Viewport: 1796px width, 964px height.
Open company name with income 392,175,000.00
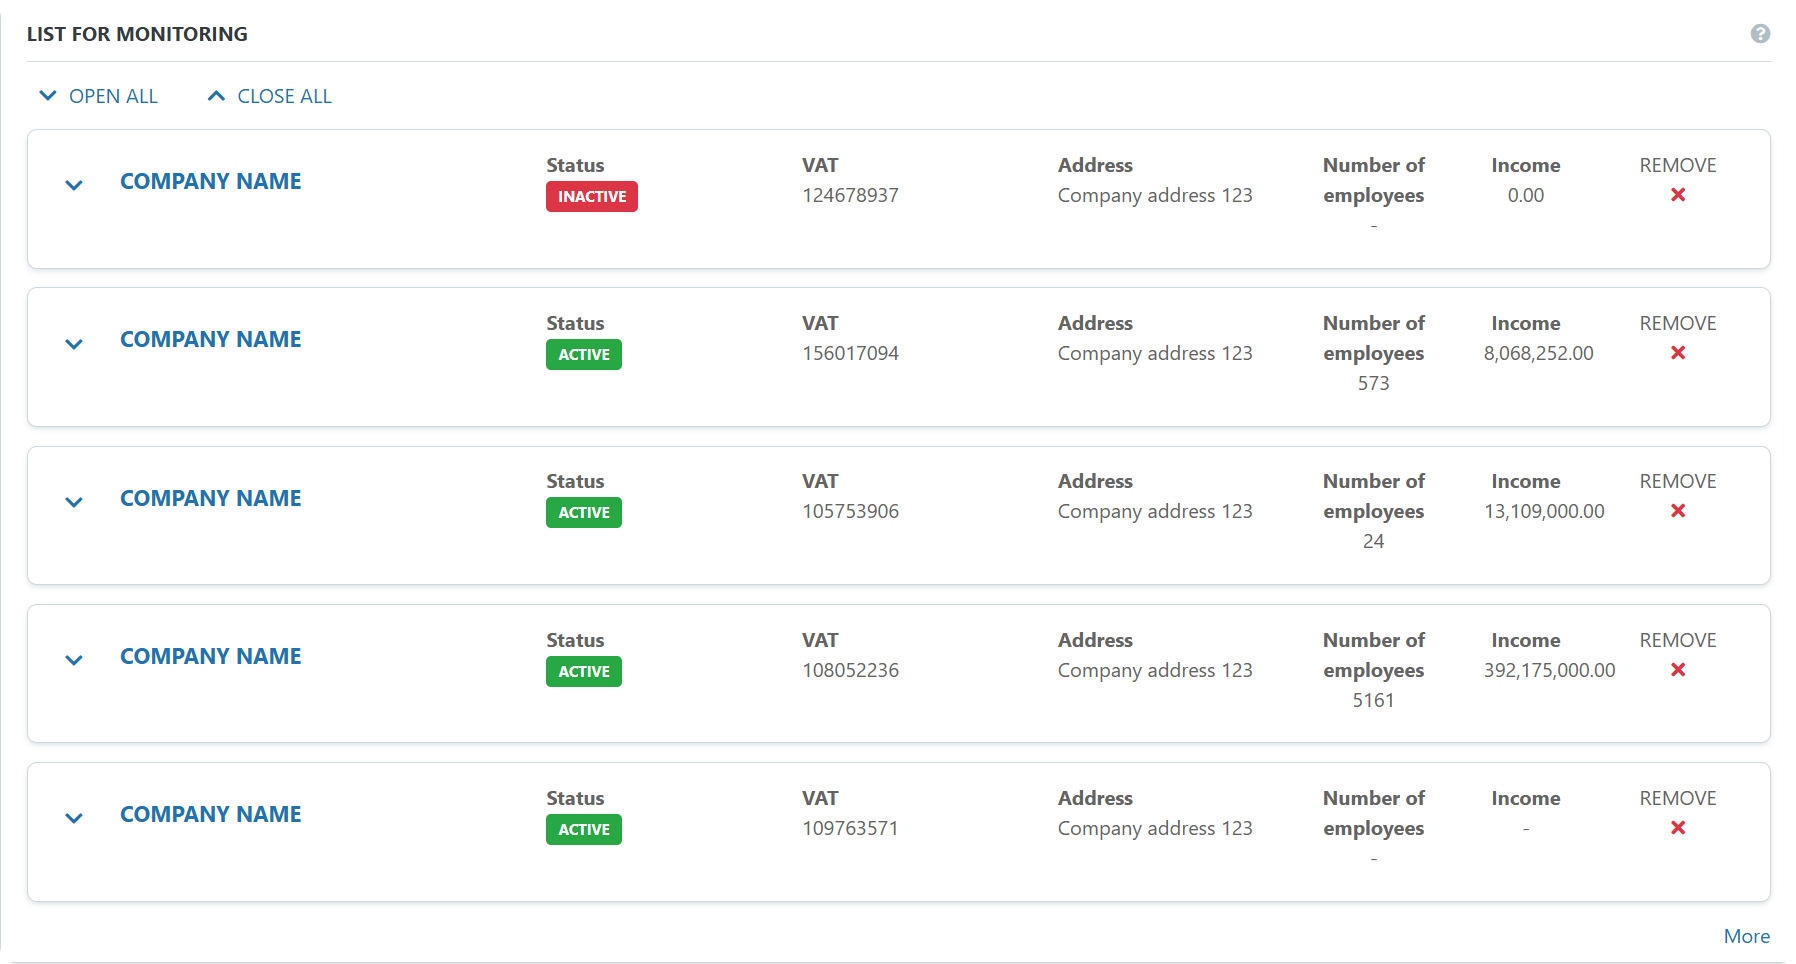pyautogui.click(x=210, y=656)
